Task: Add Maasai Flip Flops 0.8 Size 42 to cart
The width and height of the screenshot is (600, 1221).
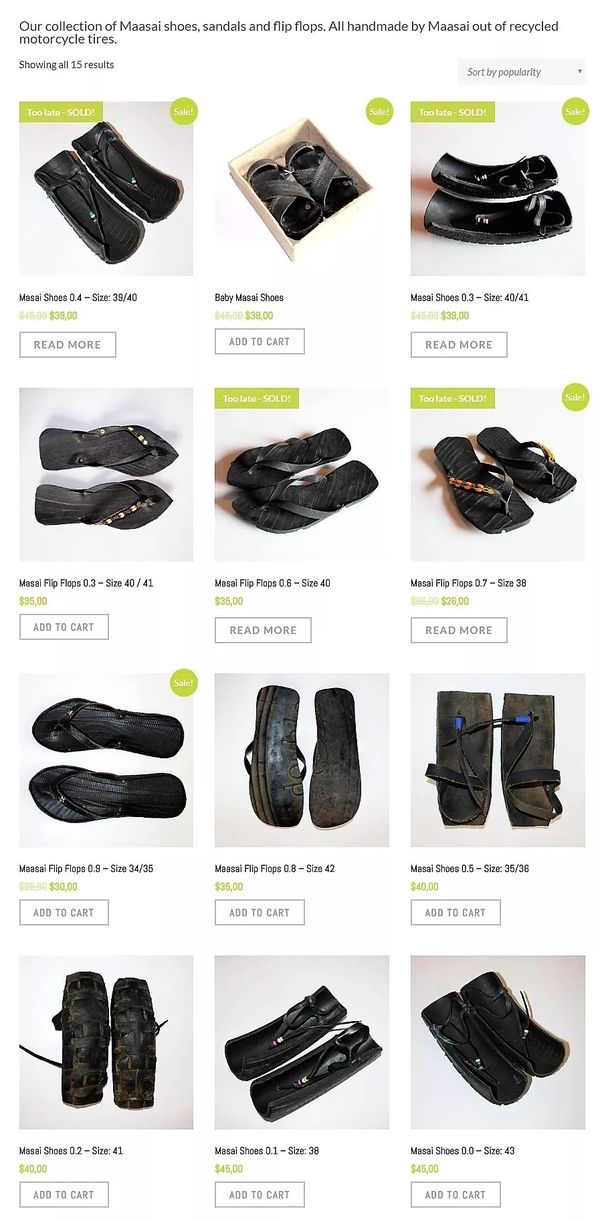Action: point(260,912)
